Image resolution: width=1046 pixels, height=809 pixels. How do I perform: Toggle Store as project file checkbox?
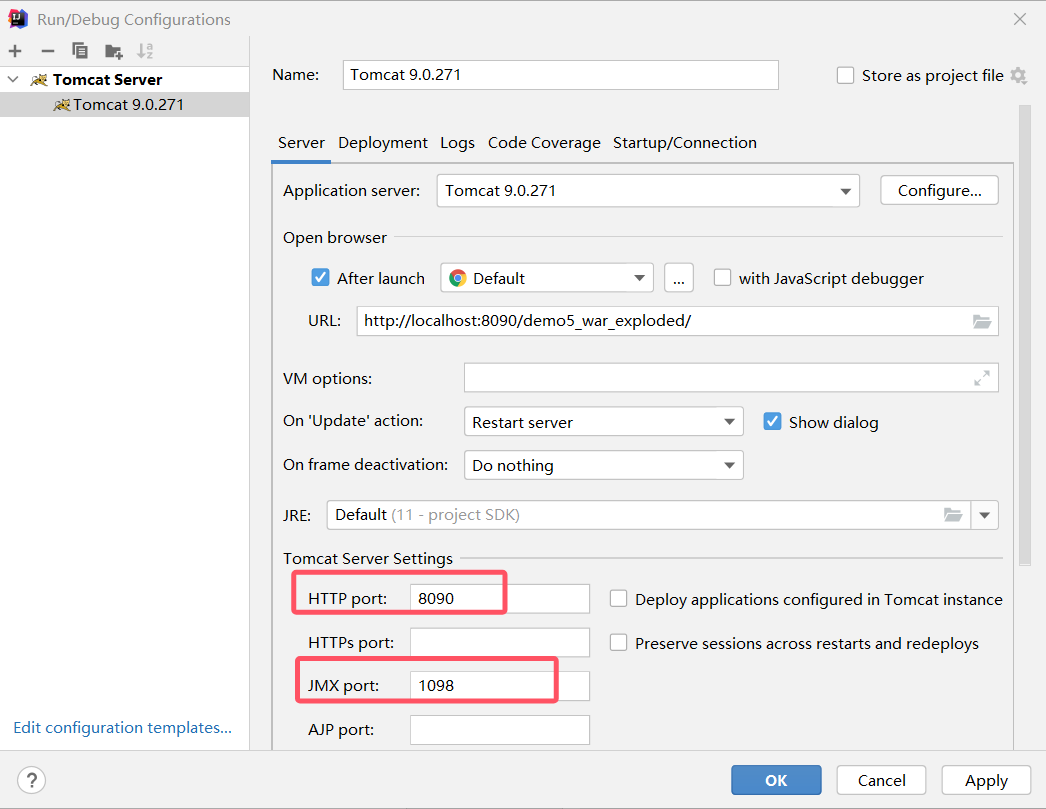pyautogui.click(x=845, y=75)
